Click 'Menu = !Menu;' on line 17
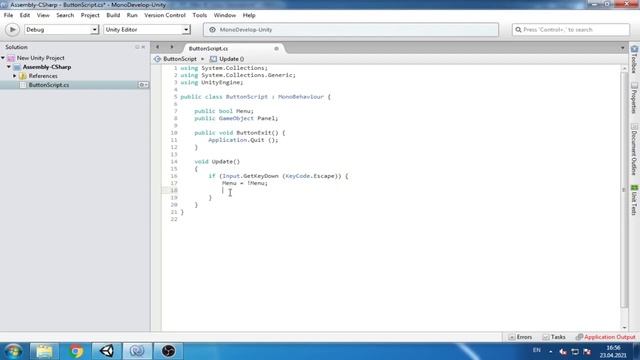 click(245, 183)
